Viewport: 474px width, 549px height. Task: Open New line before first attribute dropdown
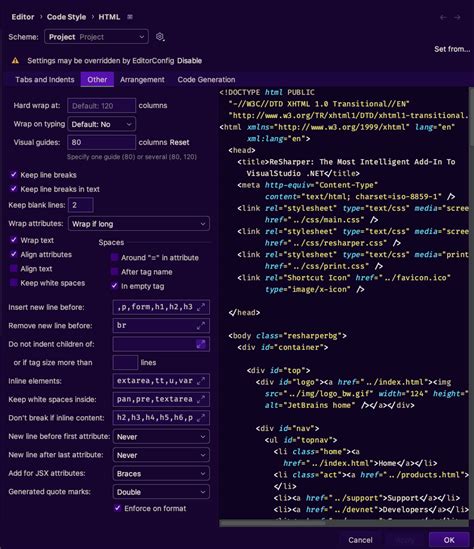pos(161,437)
